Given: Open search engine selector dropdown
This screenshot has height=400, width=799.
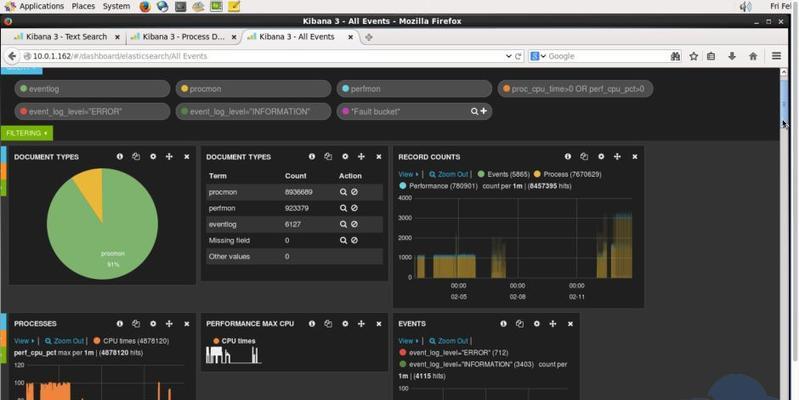Looking at the screenshot, I should 538,56.
